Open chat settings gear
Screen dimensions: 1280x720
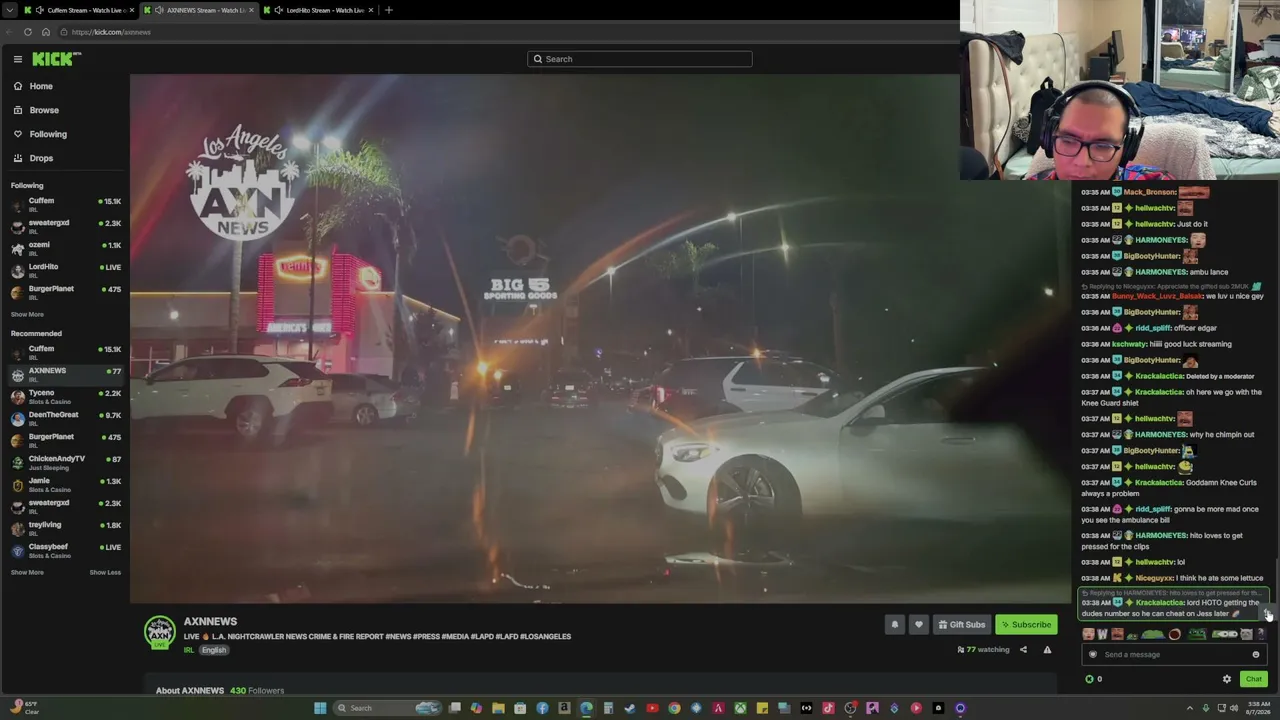click(1227, 679)
